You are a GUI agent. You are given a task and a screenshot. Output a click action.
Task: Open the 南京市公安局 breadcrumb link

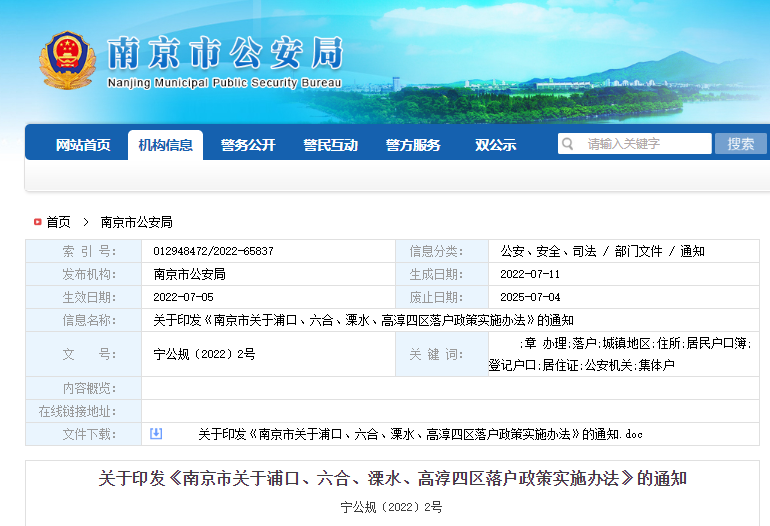point(137,222)
